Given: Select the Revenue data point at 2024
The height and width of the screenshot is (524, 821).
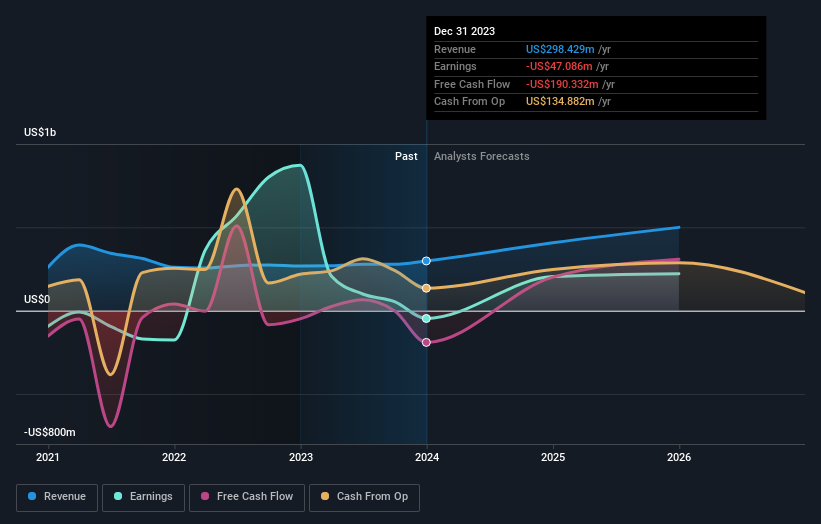Looking at the screenshot, I should pos(426,261).
